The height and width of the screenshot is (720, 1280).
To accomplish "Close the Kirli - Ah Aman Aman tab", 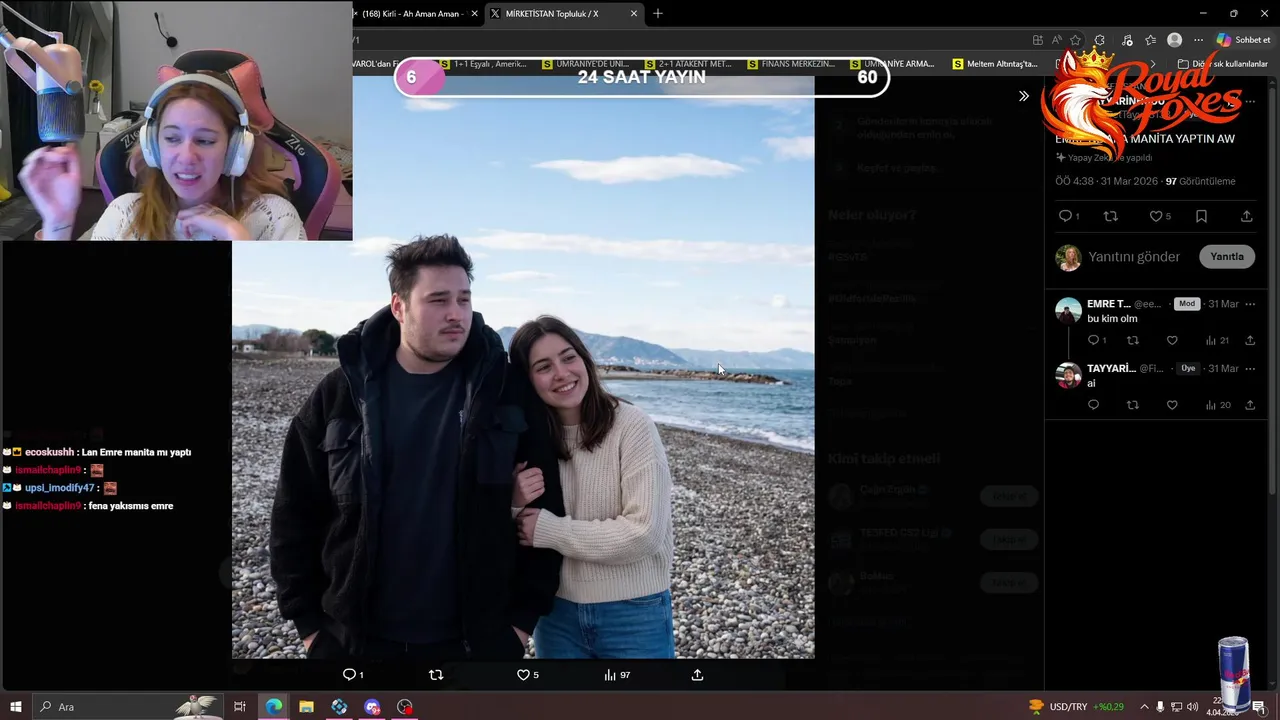I will (475, 14).
